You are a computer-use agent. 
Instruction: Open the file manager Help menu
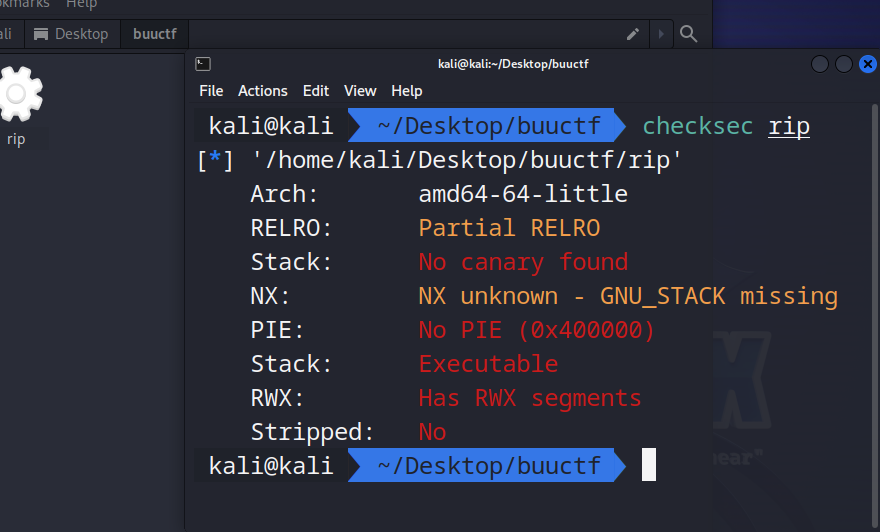point(82,4)
